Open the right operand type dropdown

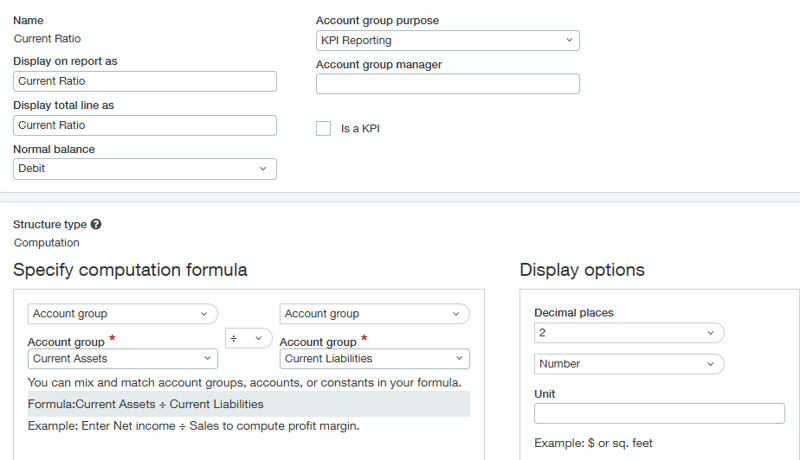click(374, 314)
